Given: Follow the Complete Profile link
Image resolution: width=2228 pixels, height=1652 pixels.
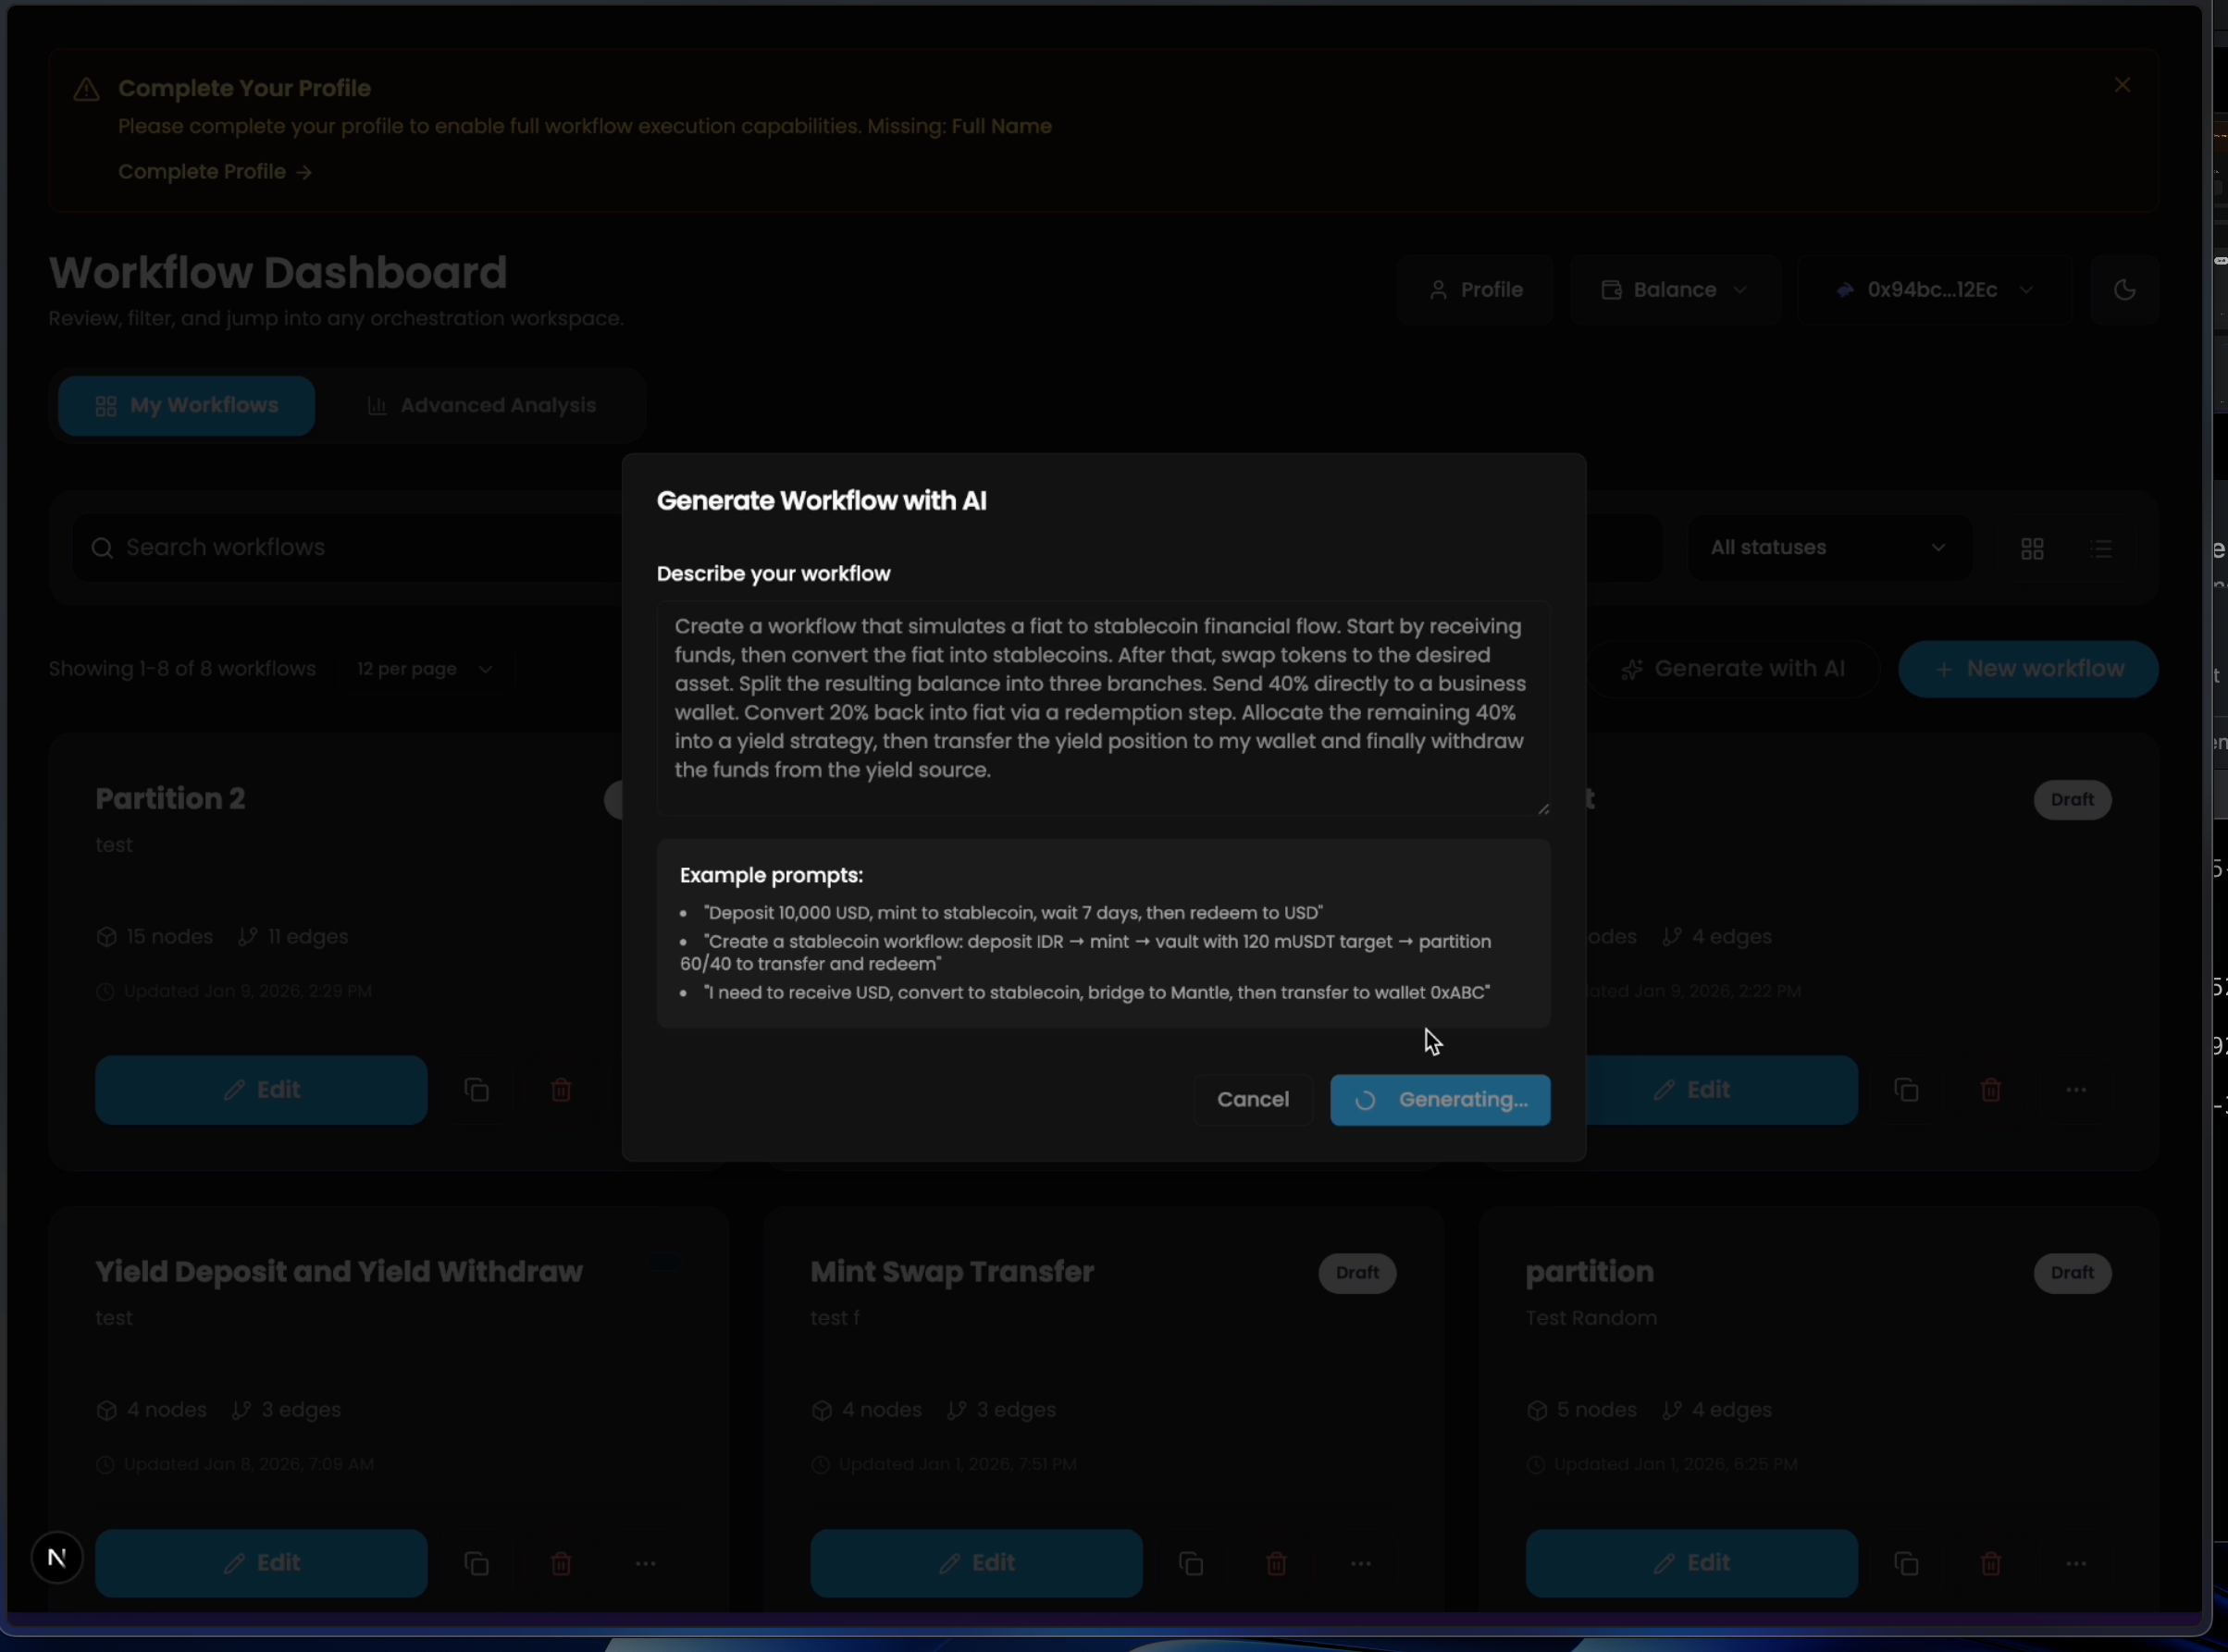Looking at the screenshot, I should click(x=215, y=172).
